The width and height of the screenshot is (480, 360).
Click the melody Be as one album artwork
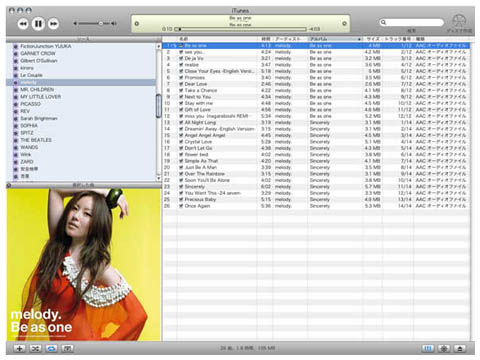(84, 265)
